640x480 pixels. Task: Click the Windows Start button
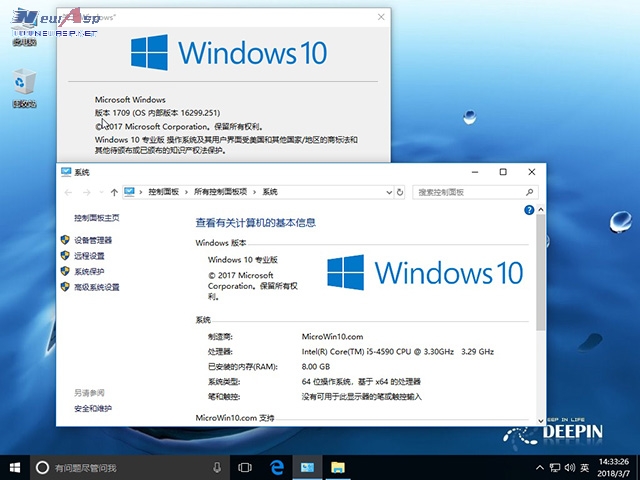click(x=15, y=467)
